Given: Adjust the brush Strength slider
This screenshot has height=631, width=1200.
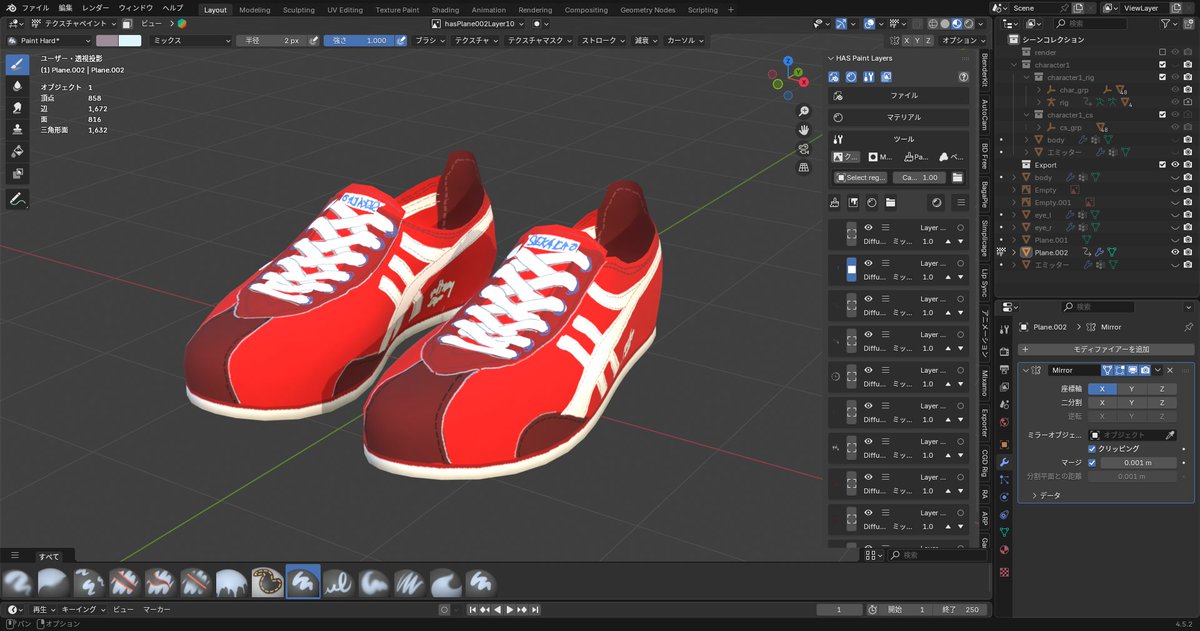Looking at the screenshot, I should pyautogui.click(x=359, y=41).
